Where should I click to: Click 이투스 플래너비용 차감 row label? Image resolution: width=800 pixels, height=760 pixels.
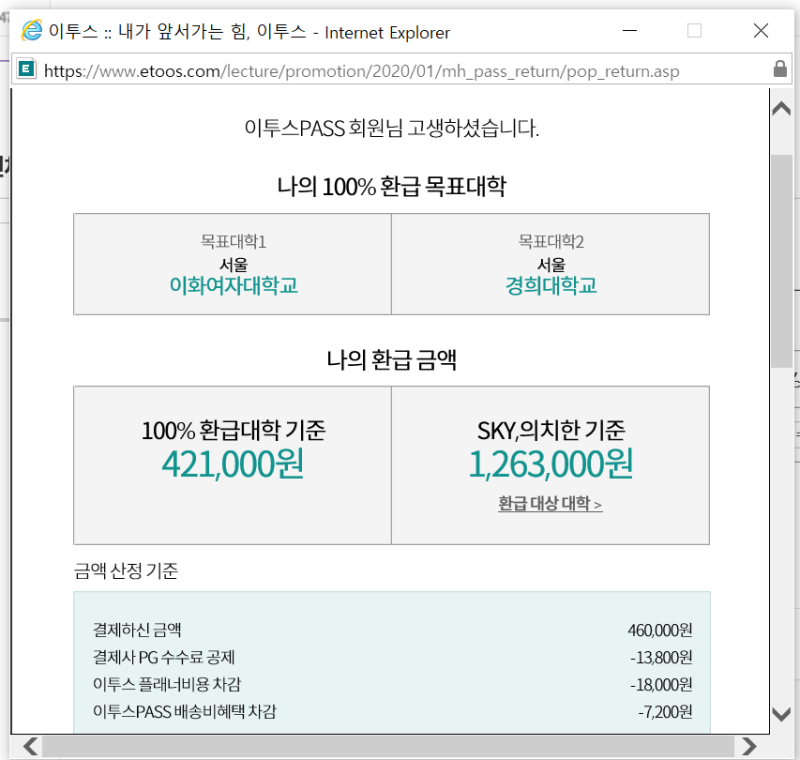tap(167, 684)
